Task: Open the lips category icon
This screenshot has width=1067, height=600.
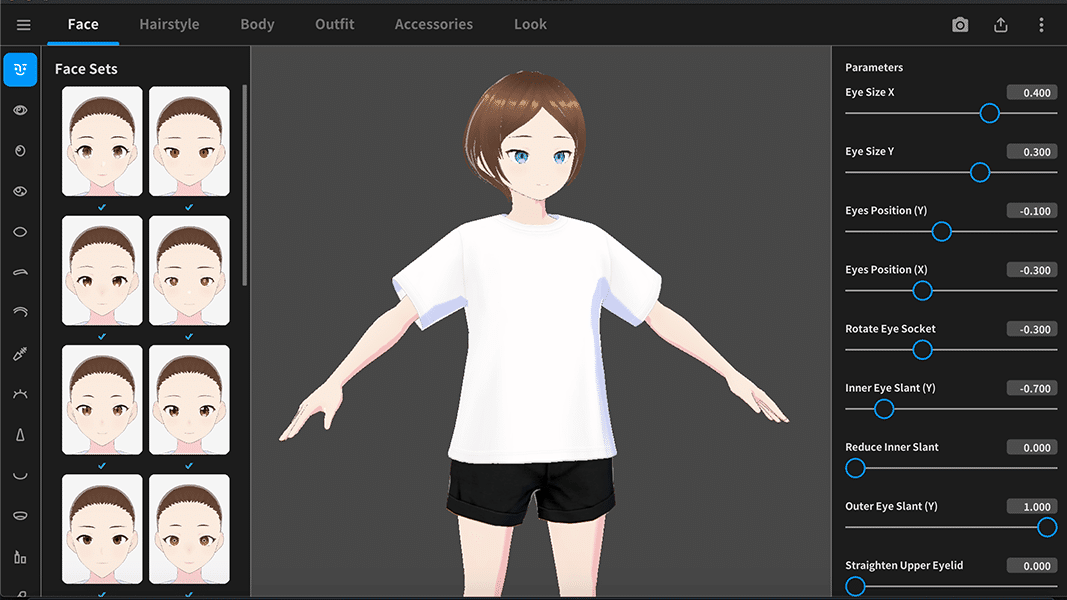Action: tap(20, 516)
